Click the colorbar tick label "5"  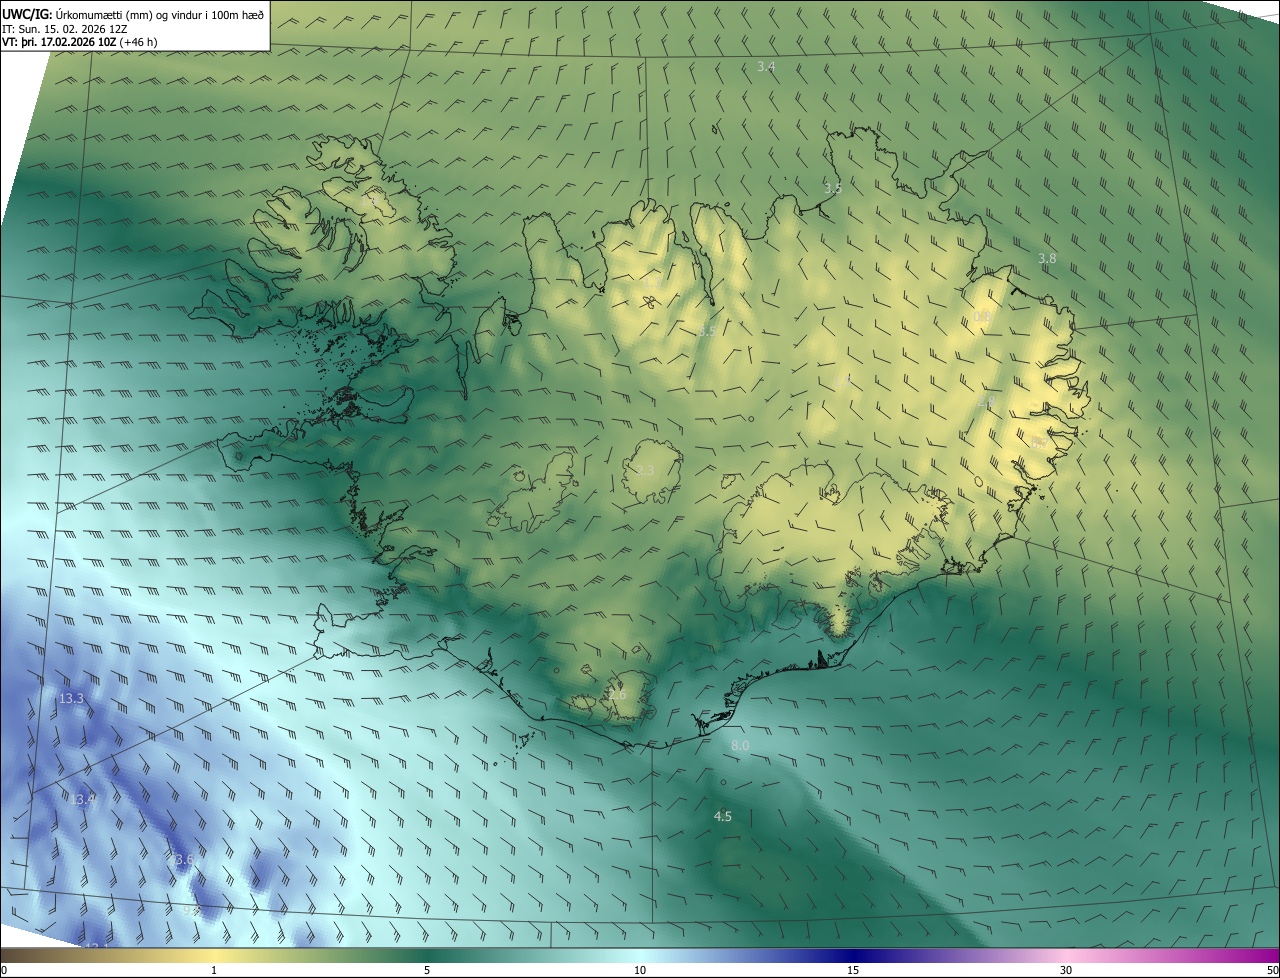(x=427, y=970)
